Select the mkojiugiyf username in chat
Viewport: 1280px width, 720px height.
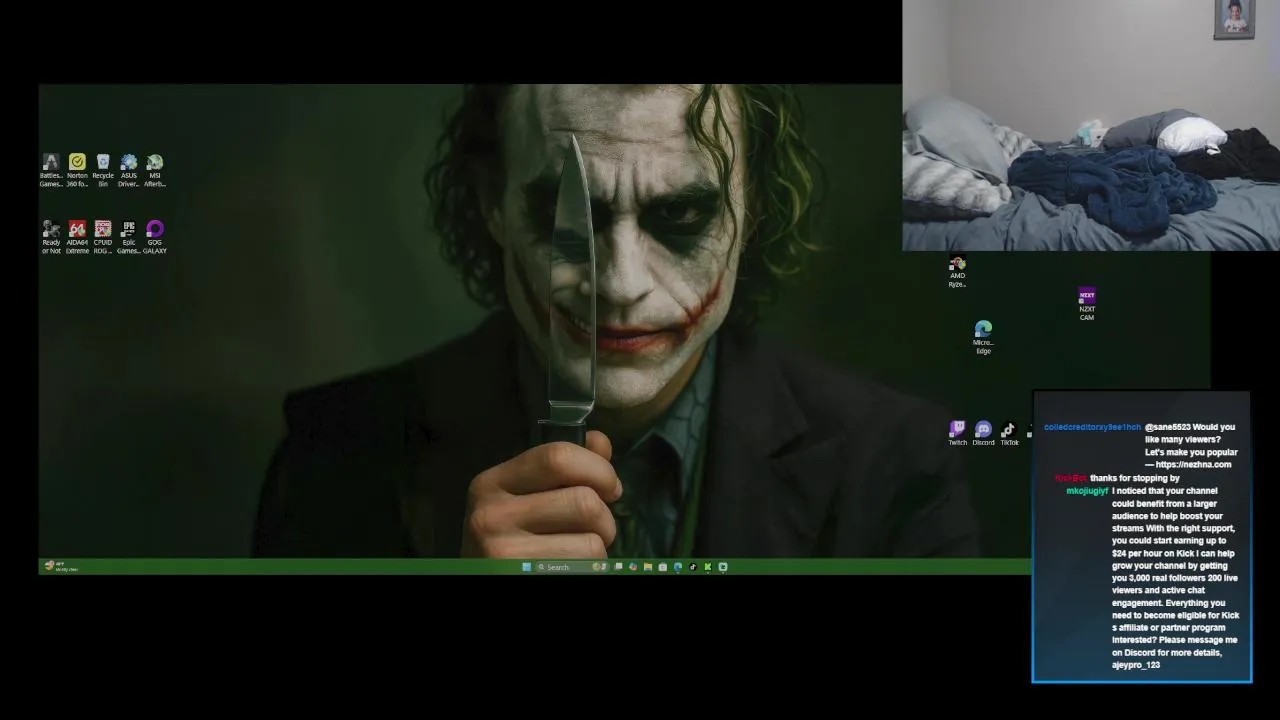pyautogui.click(x=1087, y=491)
